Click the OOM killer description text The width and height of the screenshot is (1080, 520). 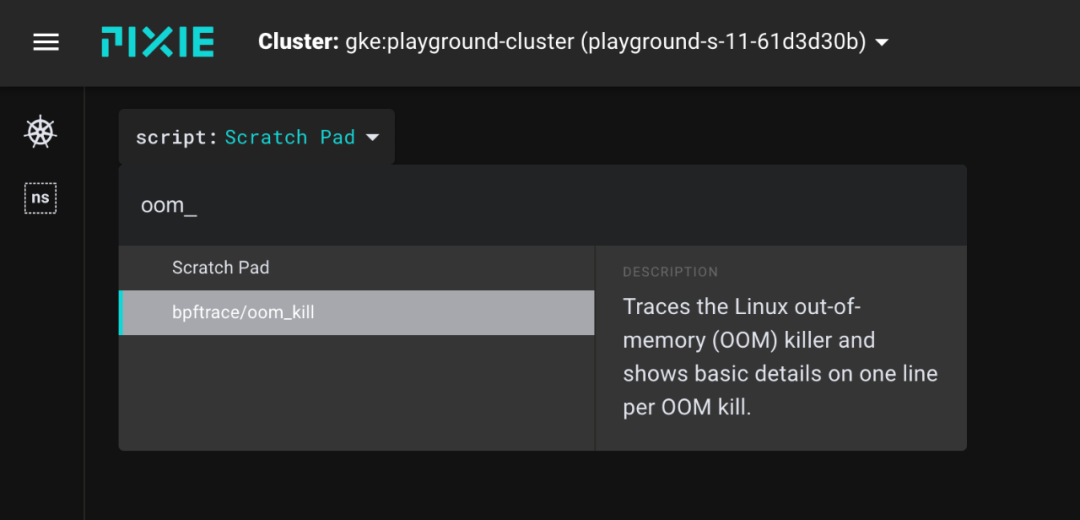(x=780, y=357)
